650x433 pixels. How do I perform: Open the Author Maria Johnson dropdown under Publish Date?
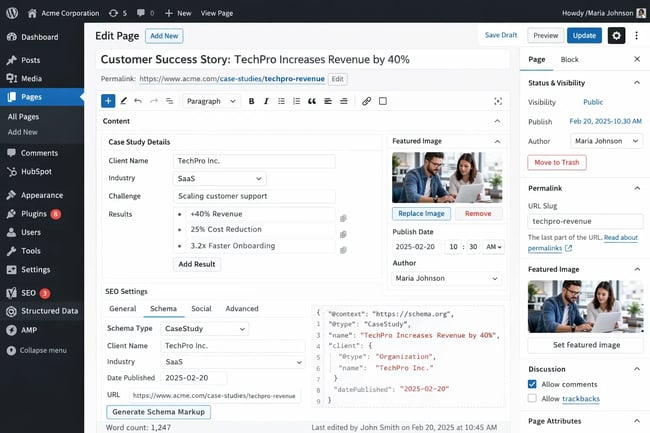pyautogui.click(x=446, y=278)
